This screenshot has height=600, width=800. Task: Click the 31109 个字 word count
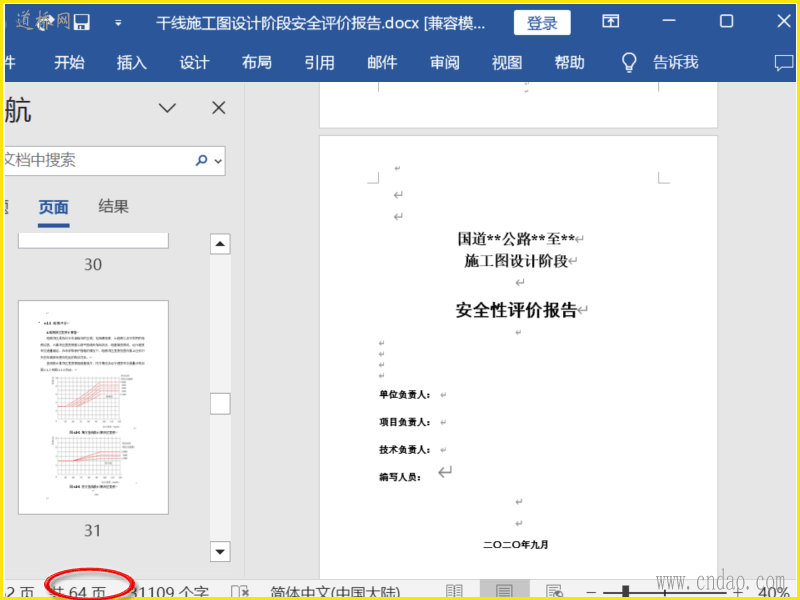(169, 593)
